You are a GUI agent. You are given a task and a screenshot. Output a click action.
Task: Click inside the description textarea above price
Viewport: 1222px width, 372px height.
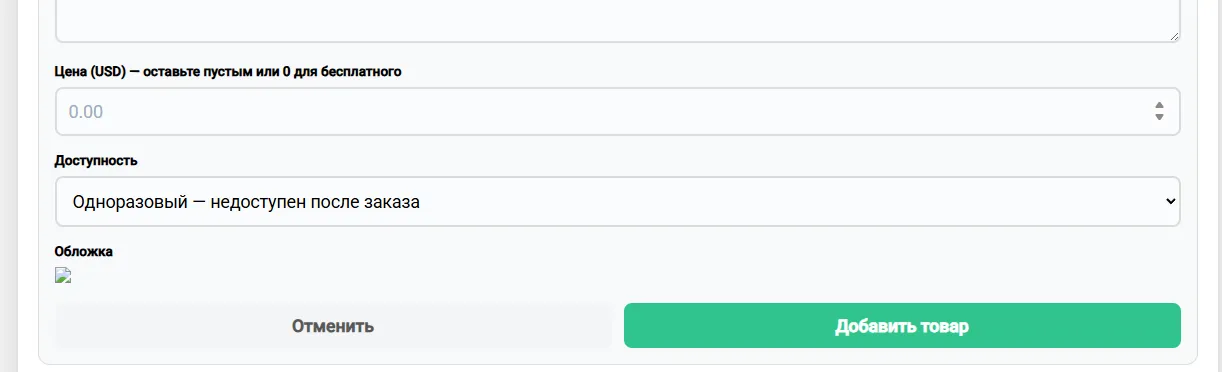click(x=618, y=20)
